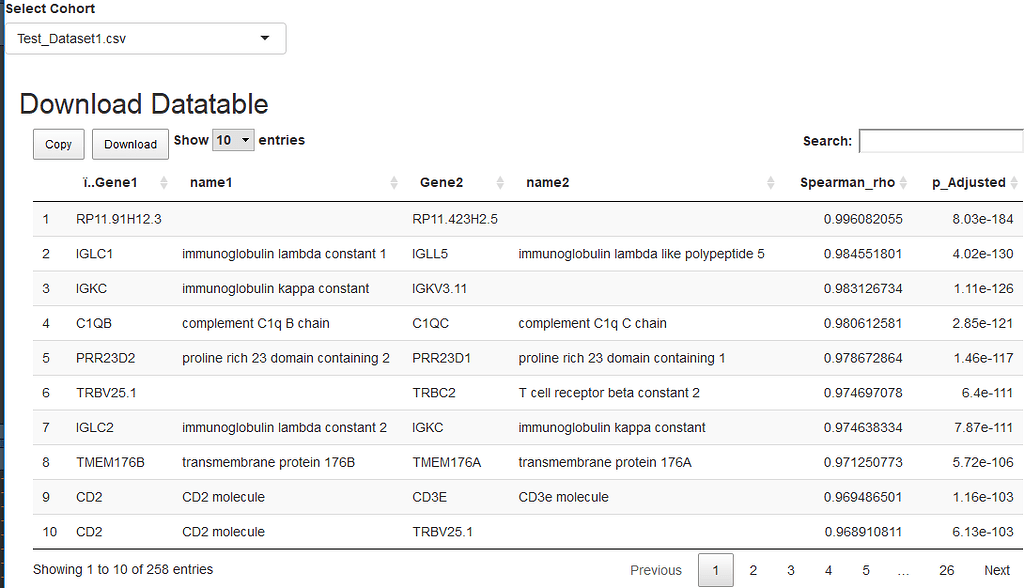This screenshot has height=588, width=1024.
Task: Click the Copy button
Action: [x=58, y=144]
